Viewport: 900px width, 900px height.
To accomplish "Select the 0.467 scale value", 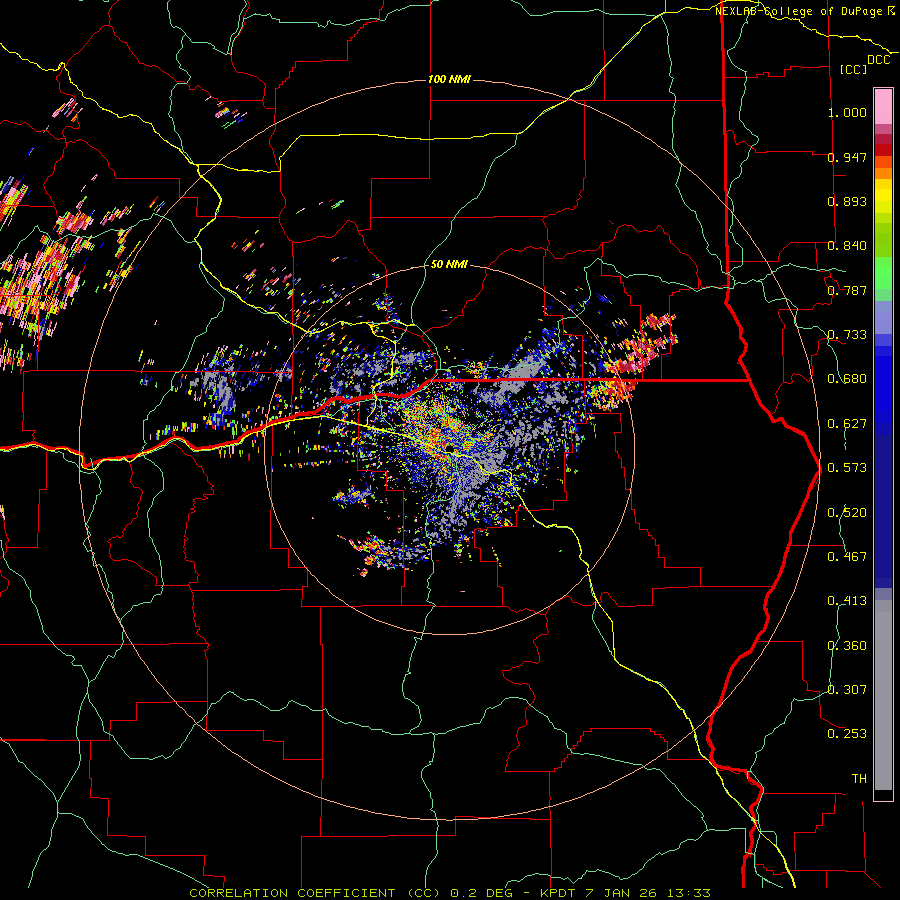I will tap(847, 557).
